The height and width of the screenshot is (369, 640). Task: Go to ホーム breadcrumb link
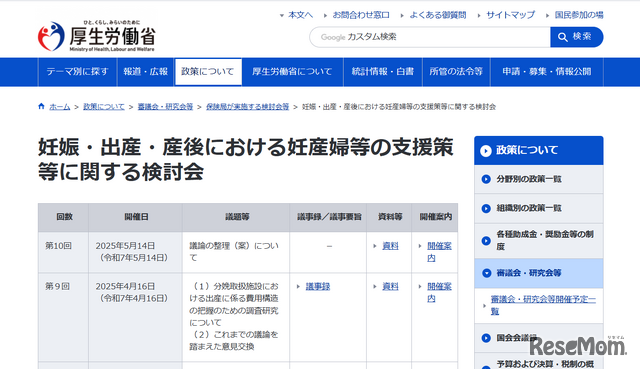60,107
